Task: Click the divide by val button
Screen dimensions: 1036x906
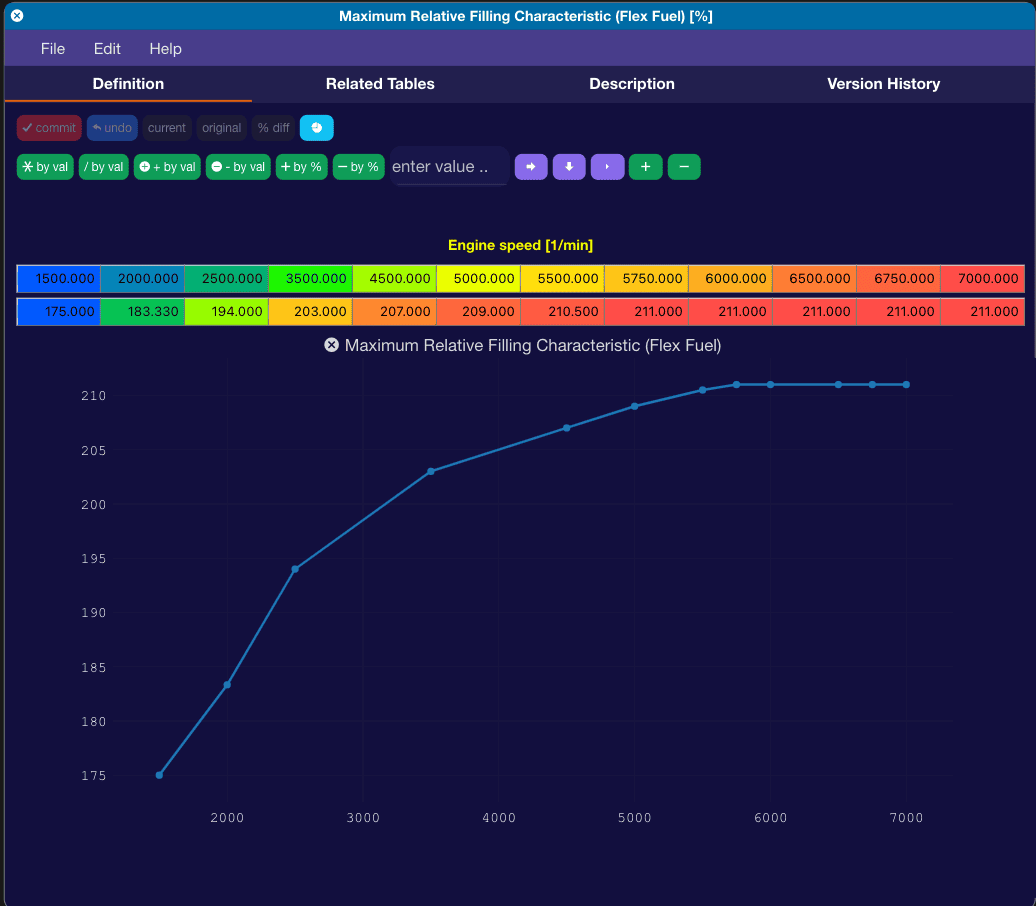Action: 104,167
